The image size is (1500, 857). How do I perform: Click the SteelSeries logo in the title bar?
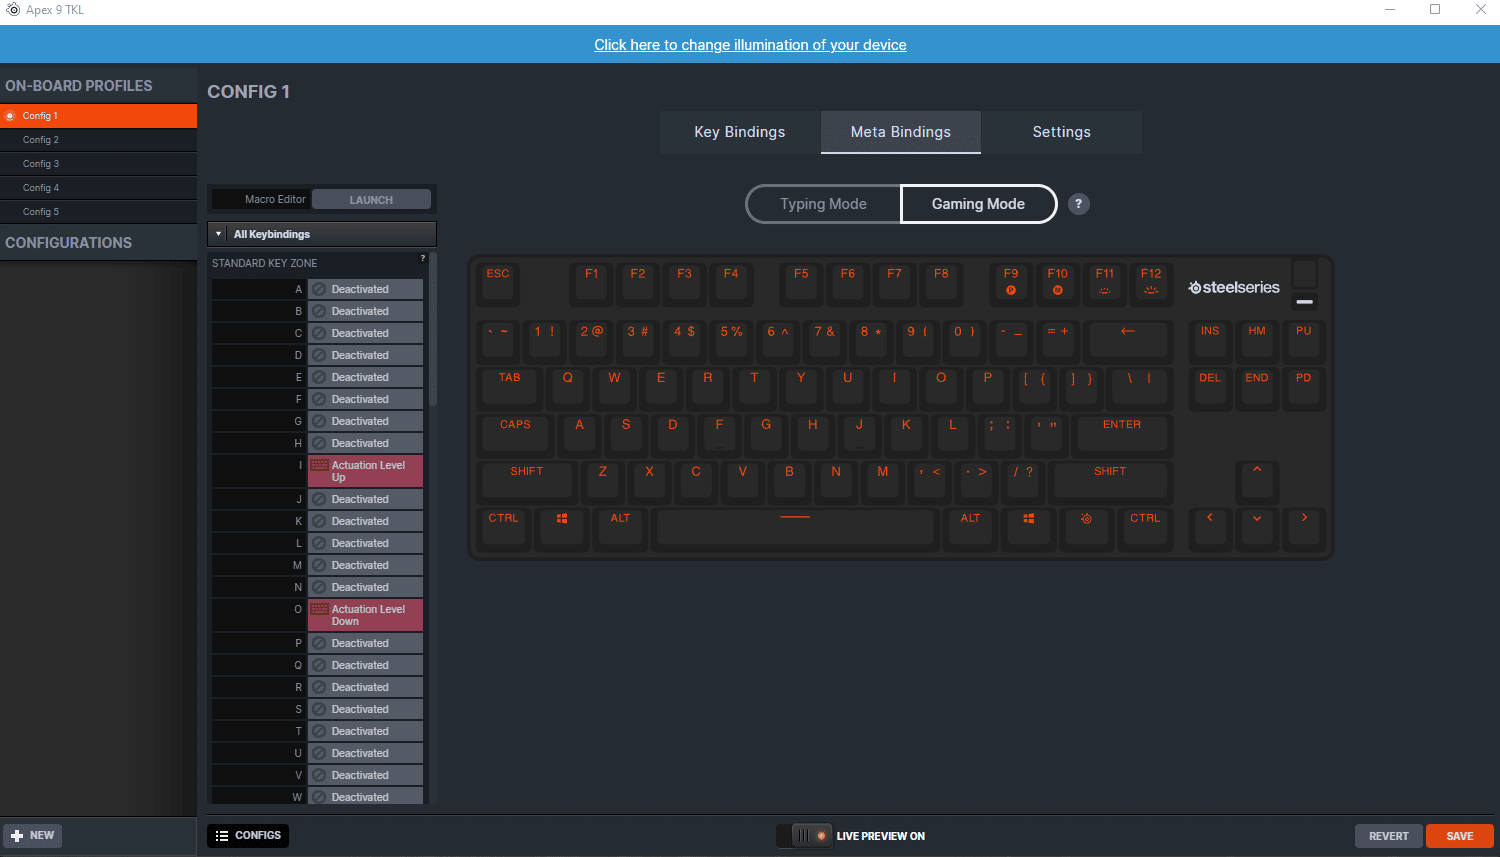[x=13, y=10]
